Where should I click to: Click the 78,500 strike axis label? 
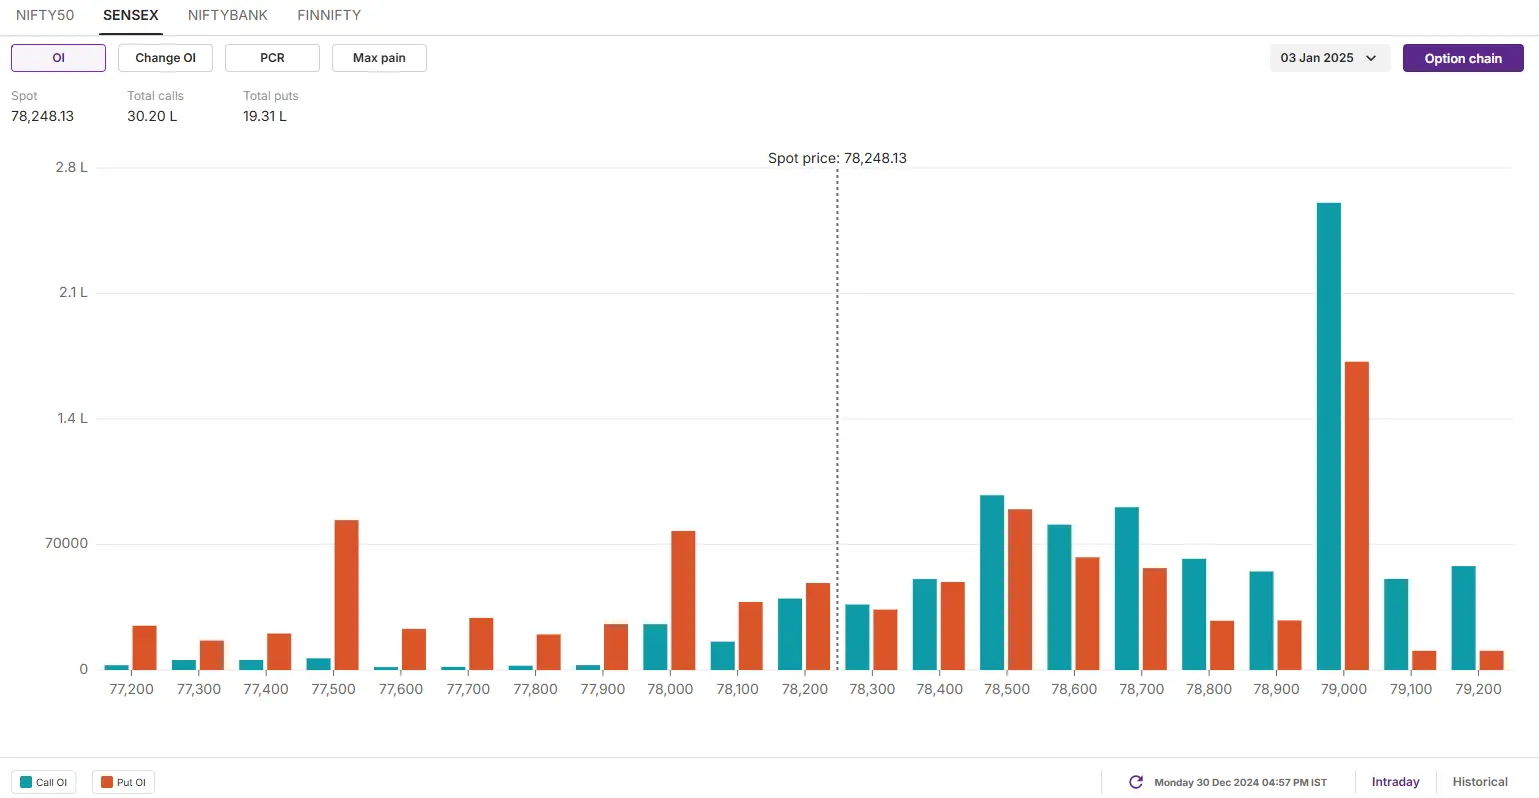click(x=1006, y=689)
